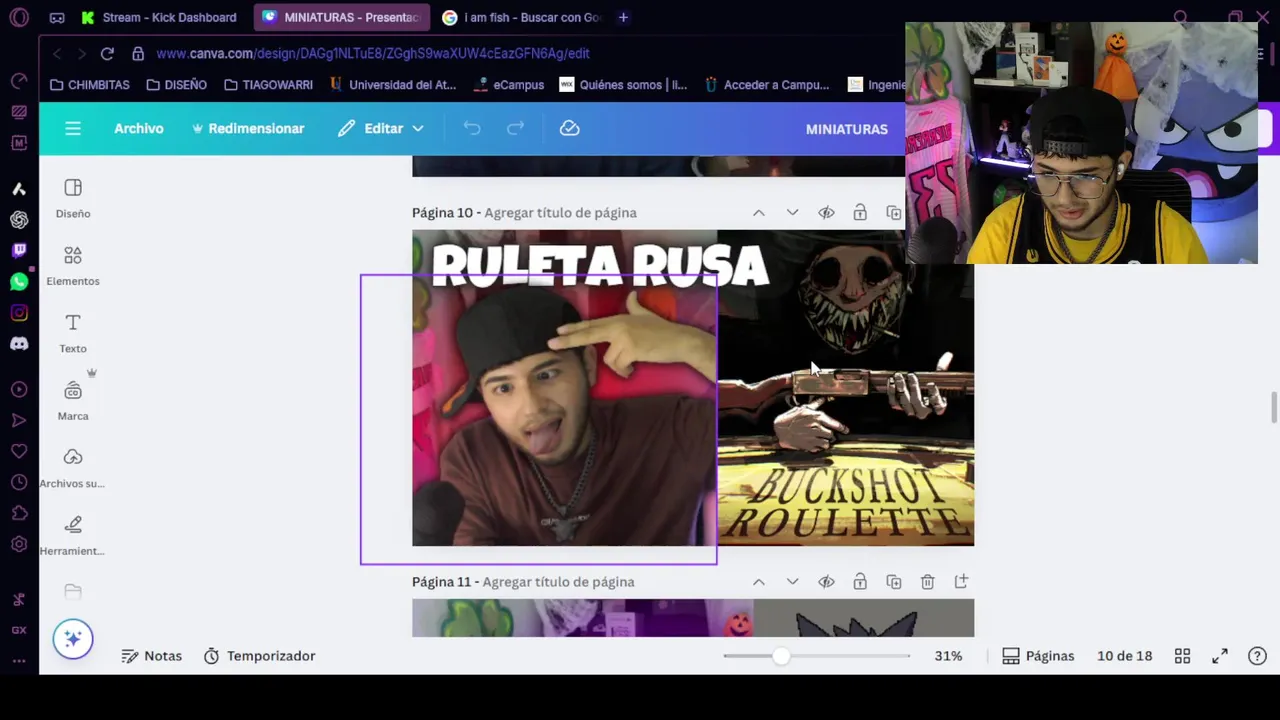The width and height of the screenshot is (1280, 720).
Task: Lock Página 11
Action: click(860, 582)
